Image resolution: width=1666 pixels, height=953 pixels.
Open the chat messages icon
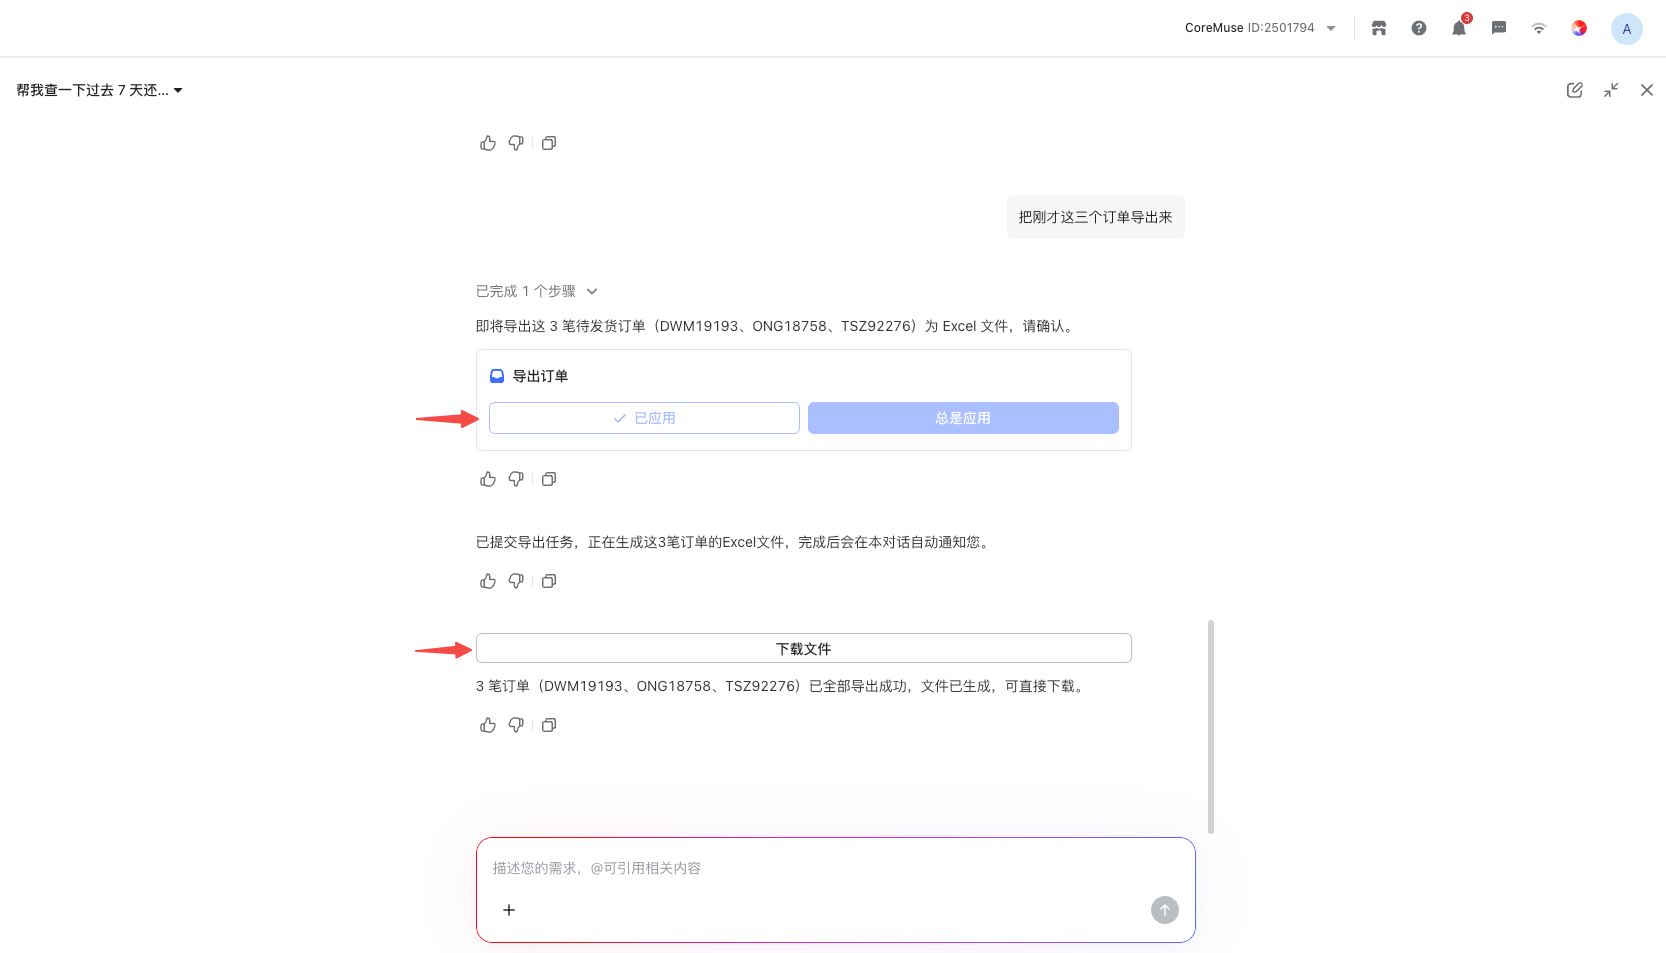(1499, 28)
